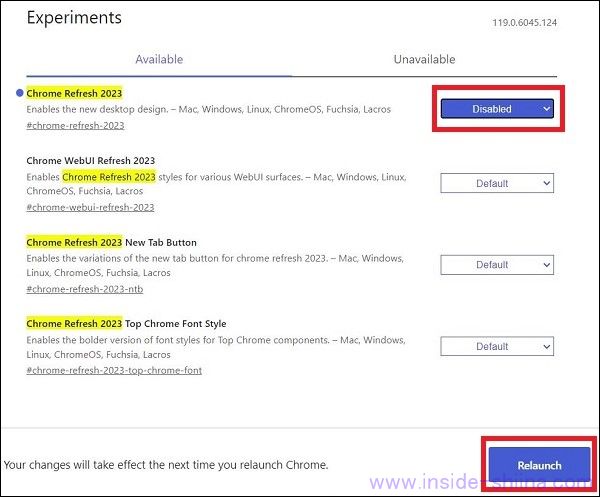Click the Chrome Refresh 2023 Top Chrome Font Style title
The image size is (600, 497).
click(126, 324)
